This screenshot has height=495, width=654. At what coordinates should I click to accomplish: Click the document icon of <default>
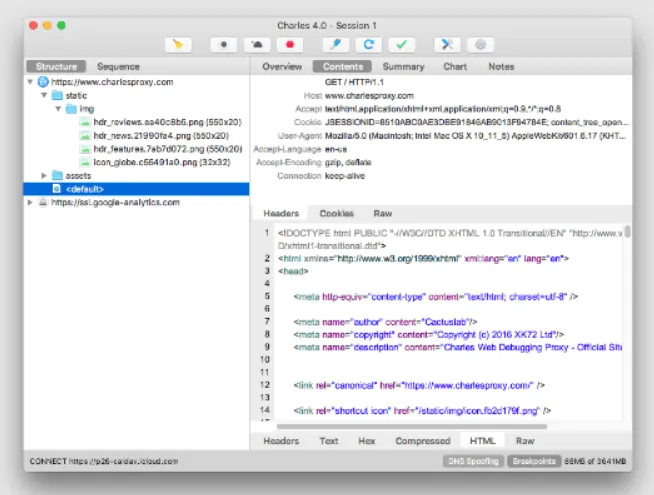pyautogui.click(x=56, y=189)
